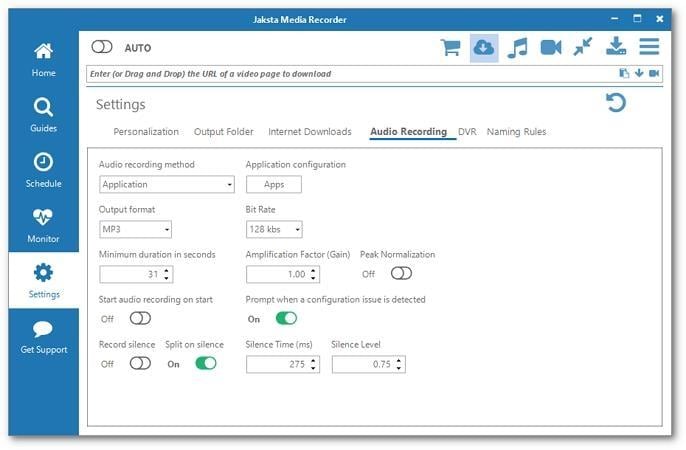Open the Home section in sidebar

[x=43, y=60]
